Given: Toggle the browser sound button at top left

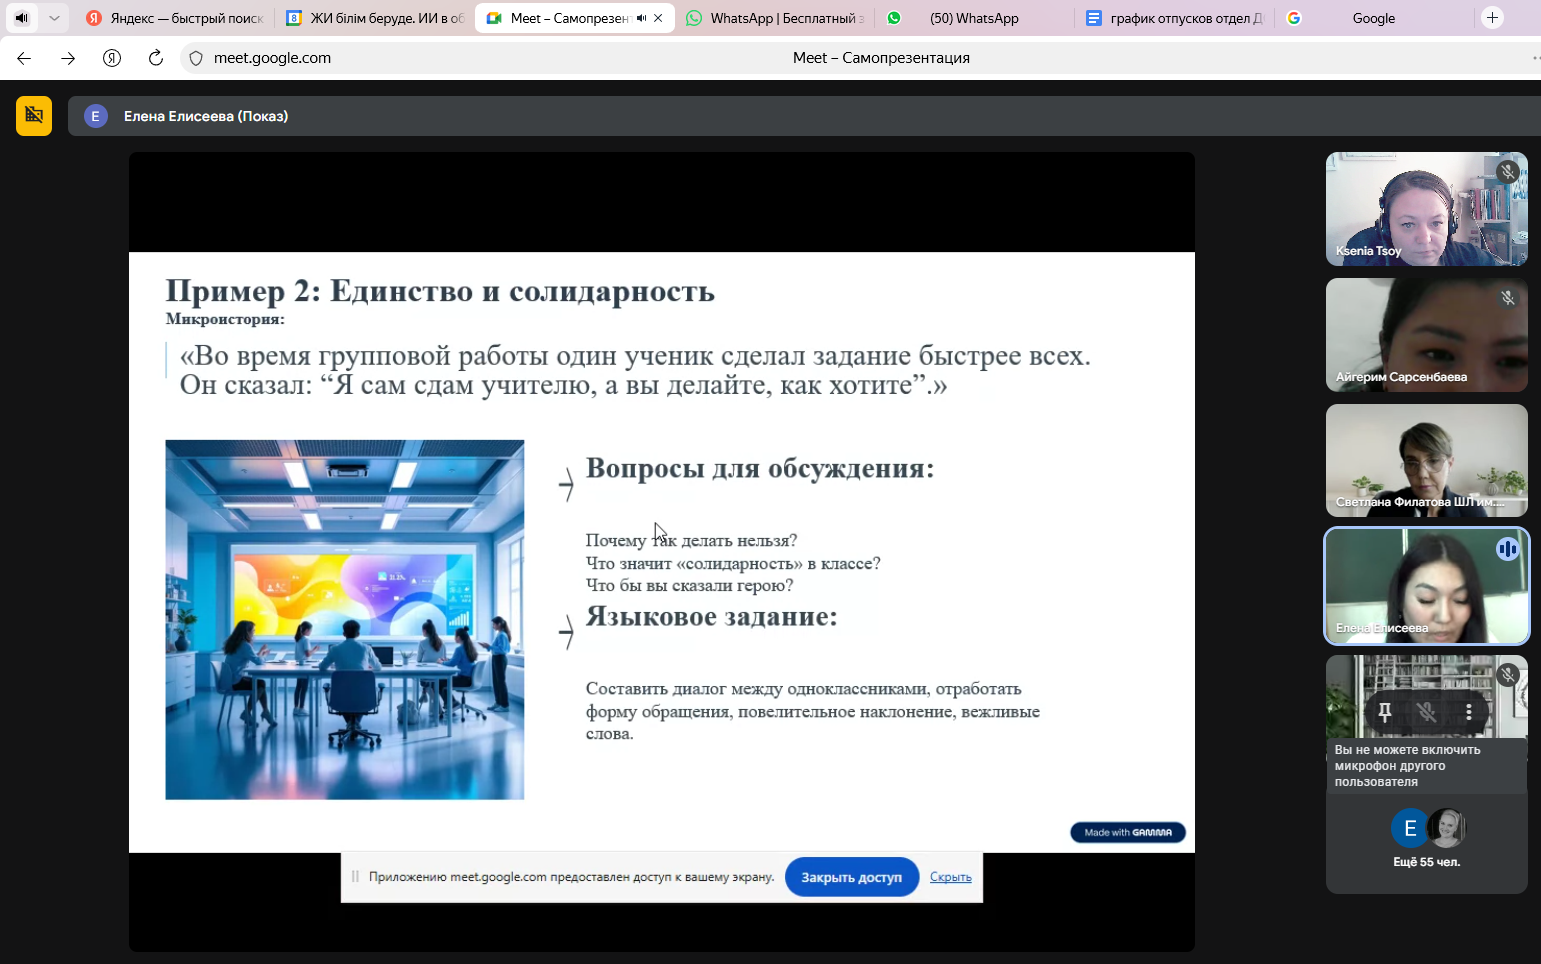Looking at the screenshot, I should (x=21, y=18).
